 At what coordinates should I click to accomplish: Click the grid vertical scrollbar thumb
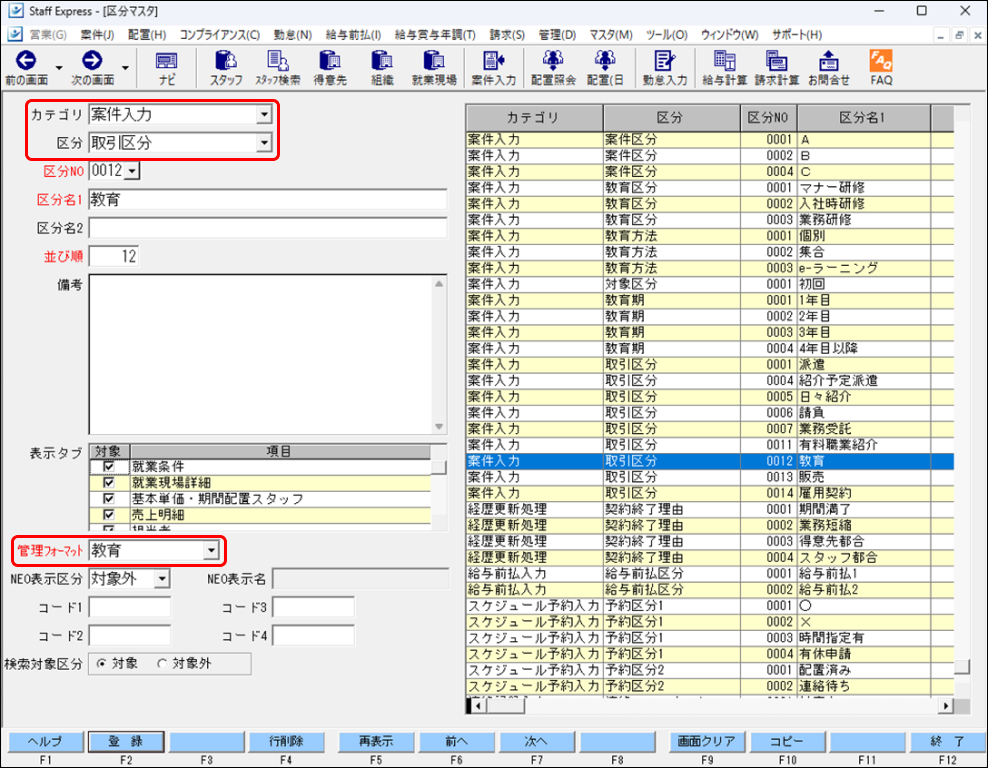tap(962, 667)
